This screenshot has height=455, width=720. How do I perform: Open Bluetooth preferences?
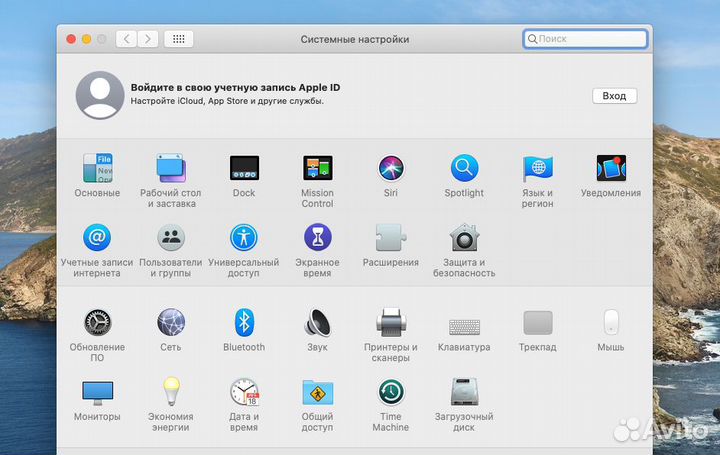click(244, 322)
